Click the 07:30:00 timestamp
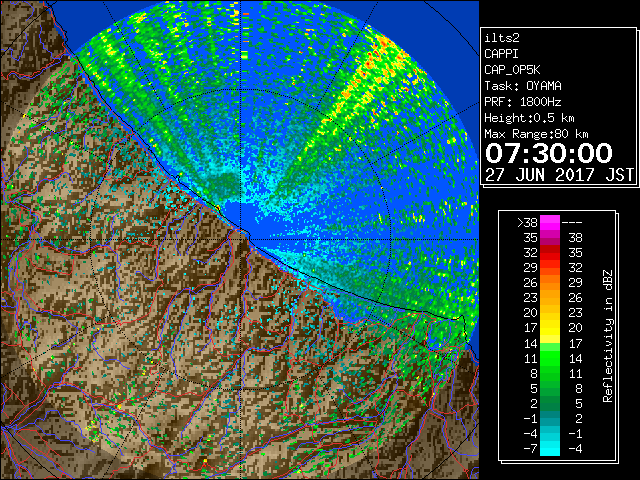The width and height of the screenshot is (640, 480). click(x=549, y=153)
